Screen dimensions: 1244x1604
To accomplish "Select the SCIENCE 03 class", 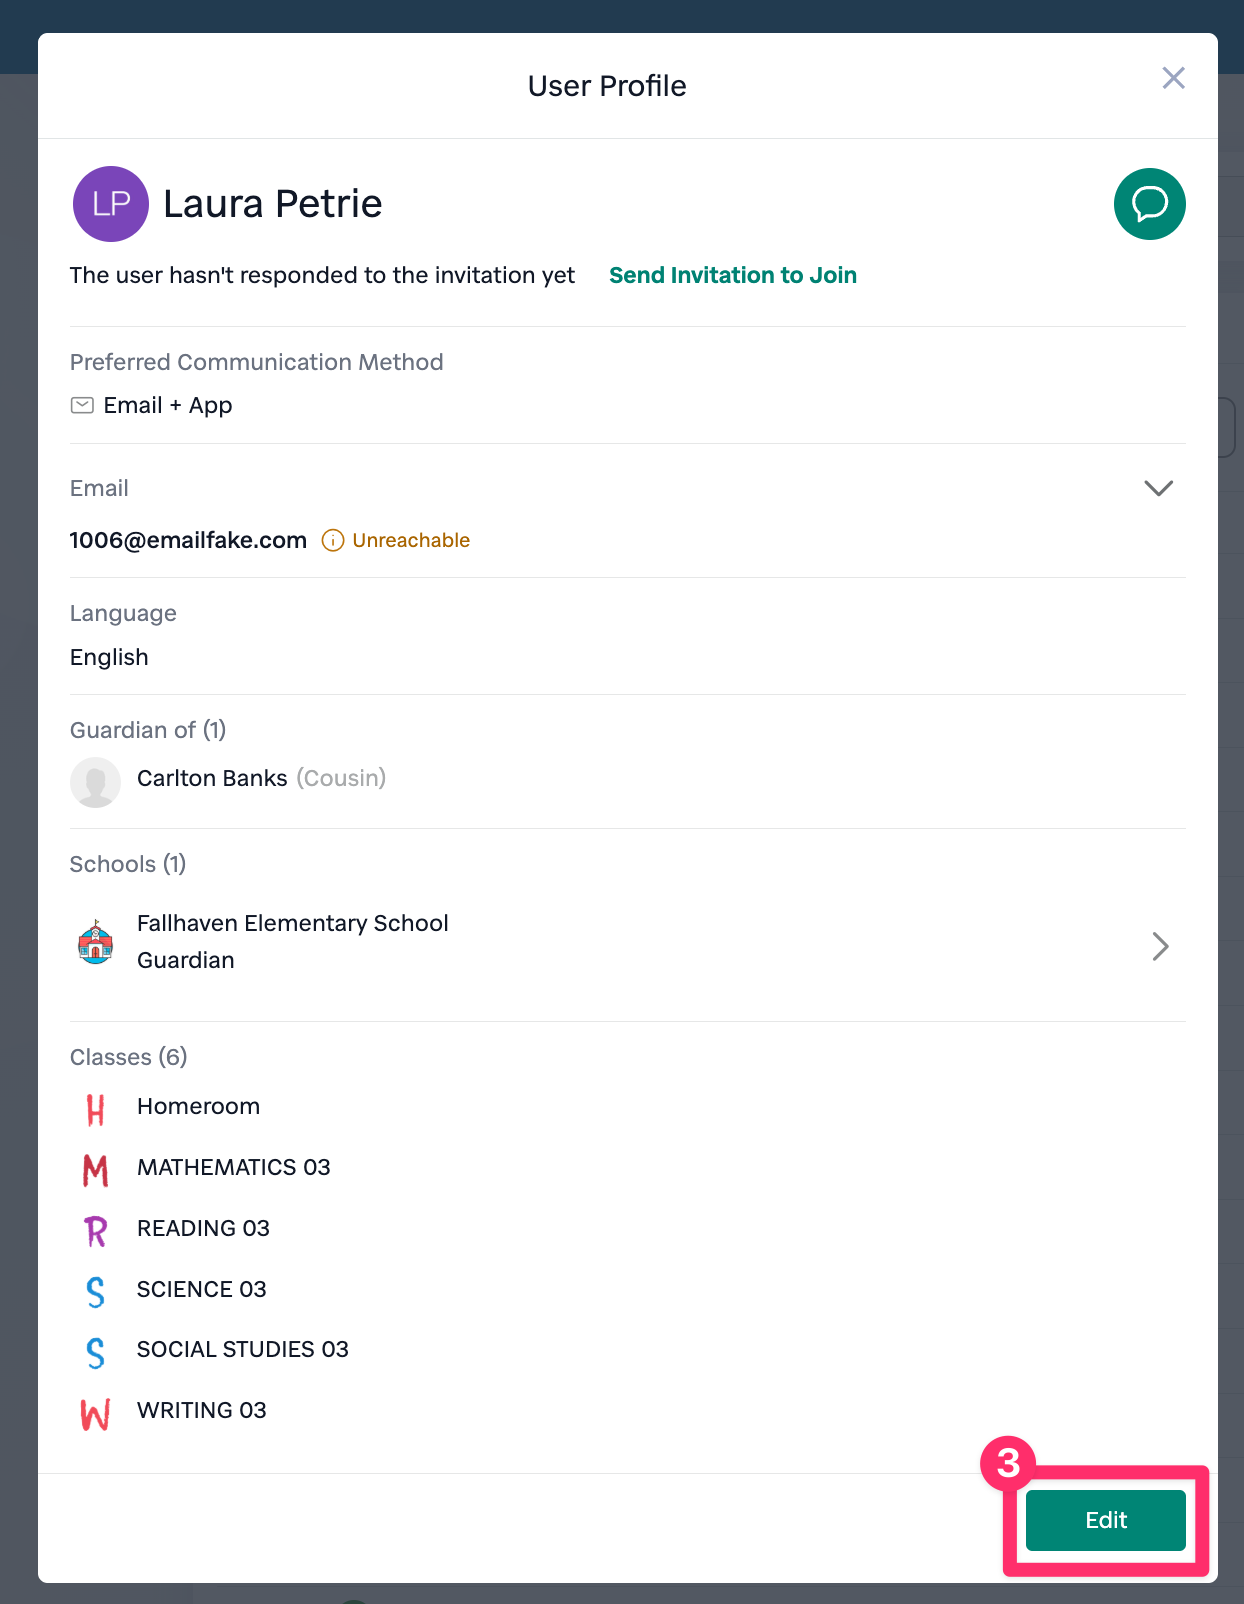I will pos(201,1289).
